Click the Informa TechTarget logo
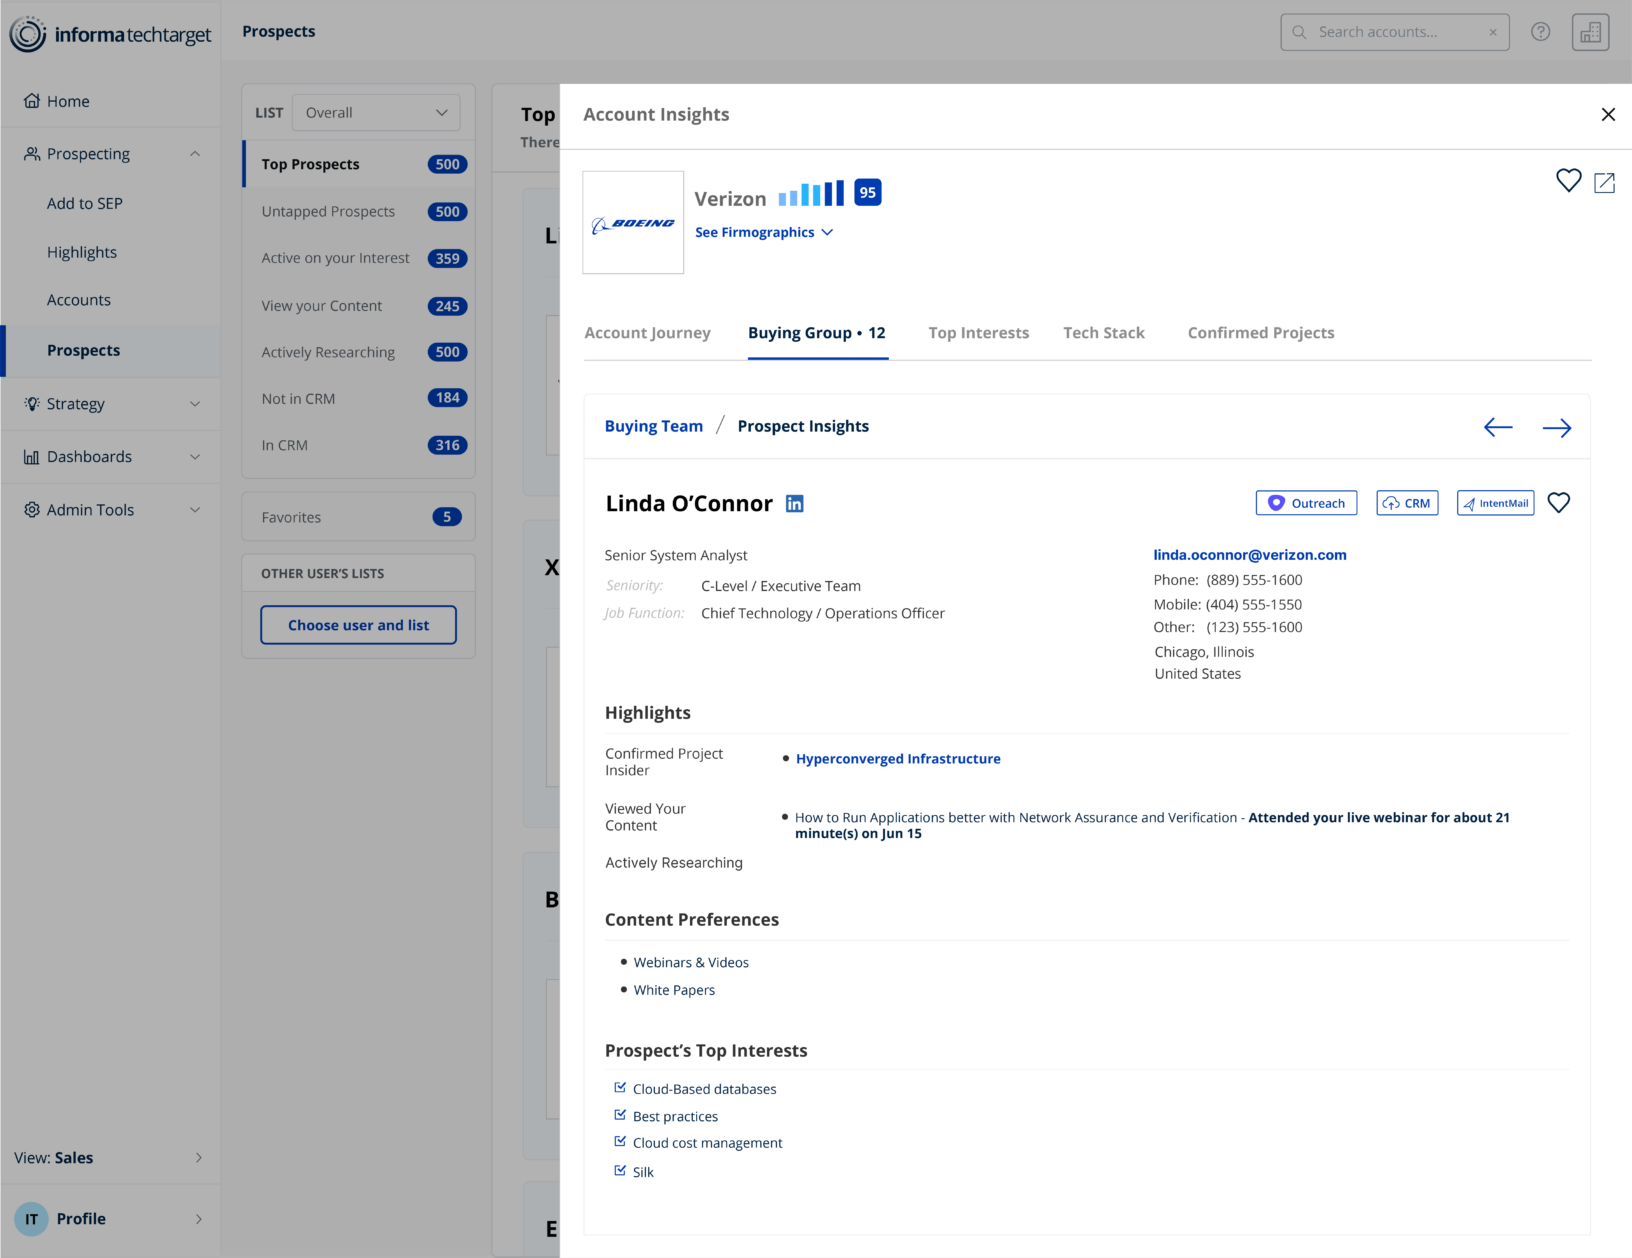The width and height of the screenshot is (1632, 1258). [x=110, y=35]
